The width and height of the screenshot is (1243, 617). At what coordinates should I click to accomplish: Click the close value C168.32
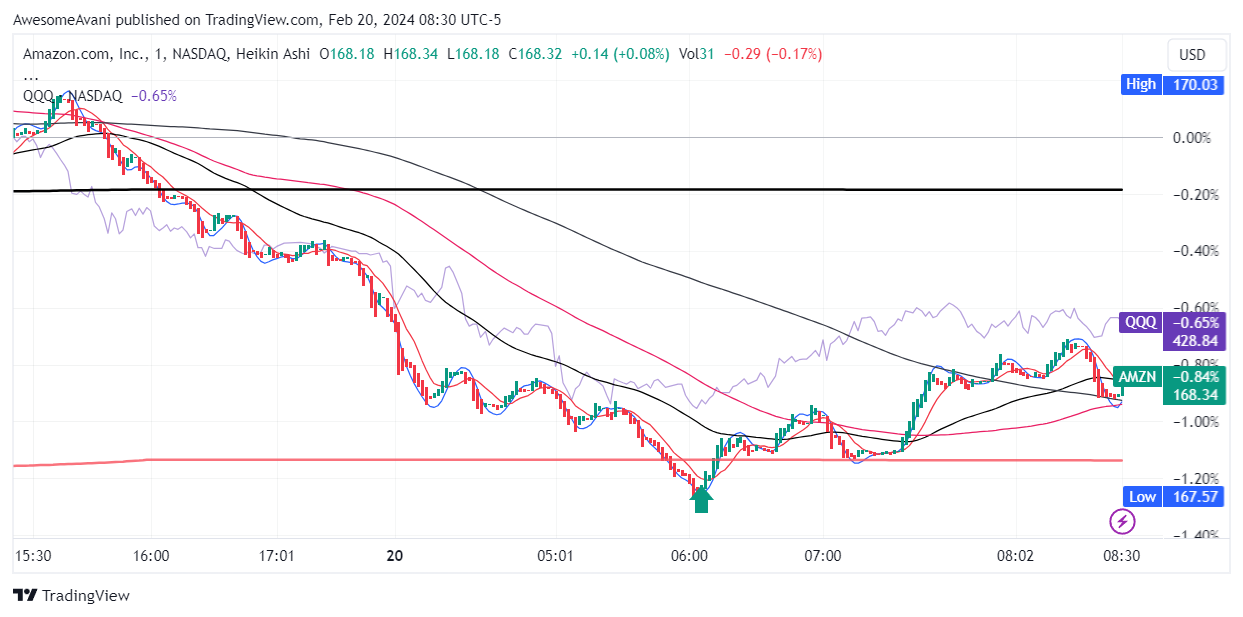click(x=536, y=54)
